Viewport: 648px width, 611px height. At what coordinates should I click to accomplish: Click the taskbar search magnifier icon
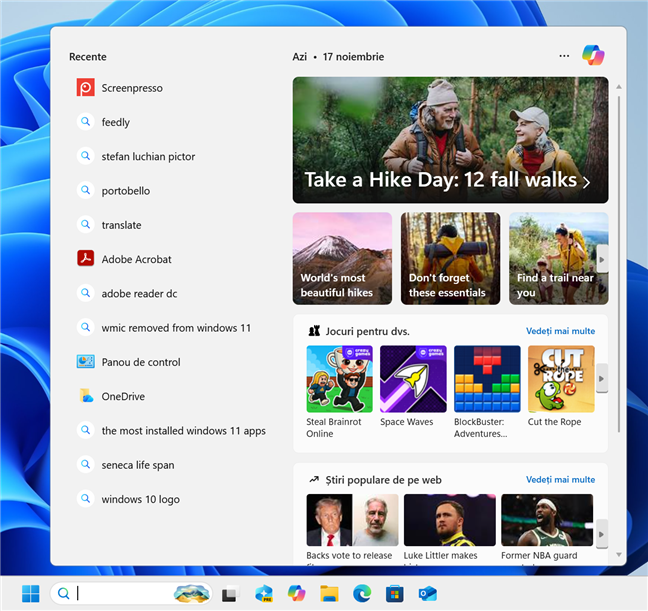tap(64, 594)
